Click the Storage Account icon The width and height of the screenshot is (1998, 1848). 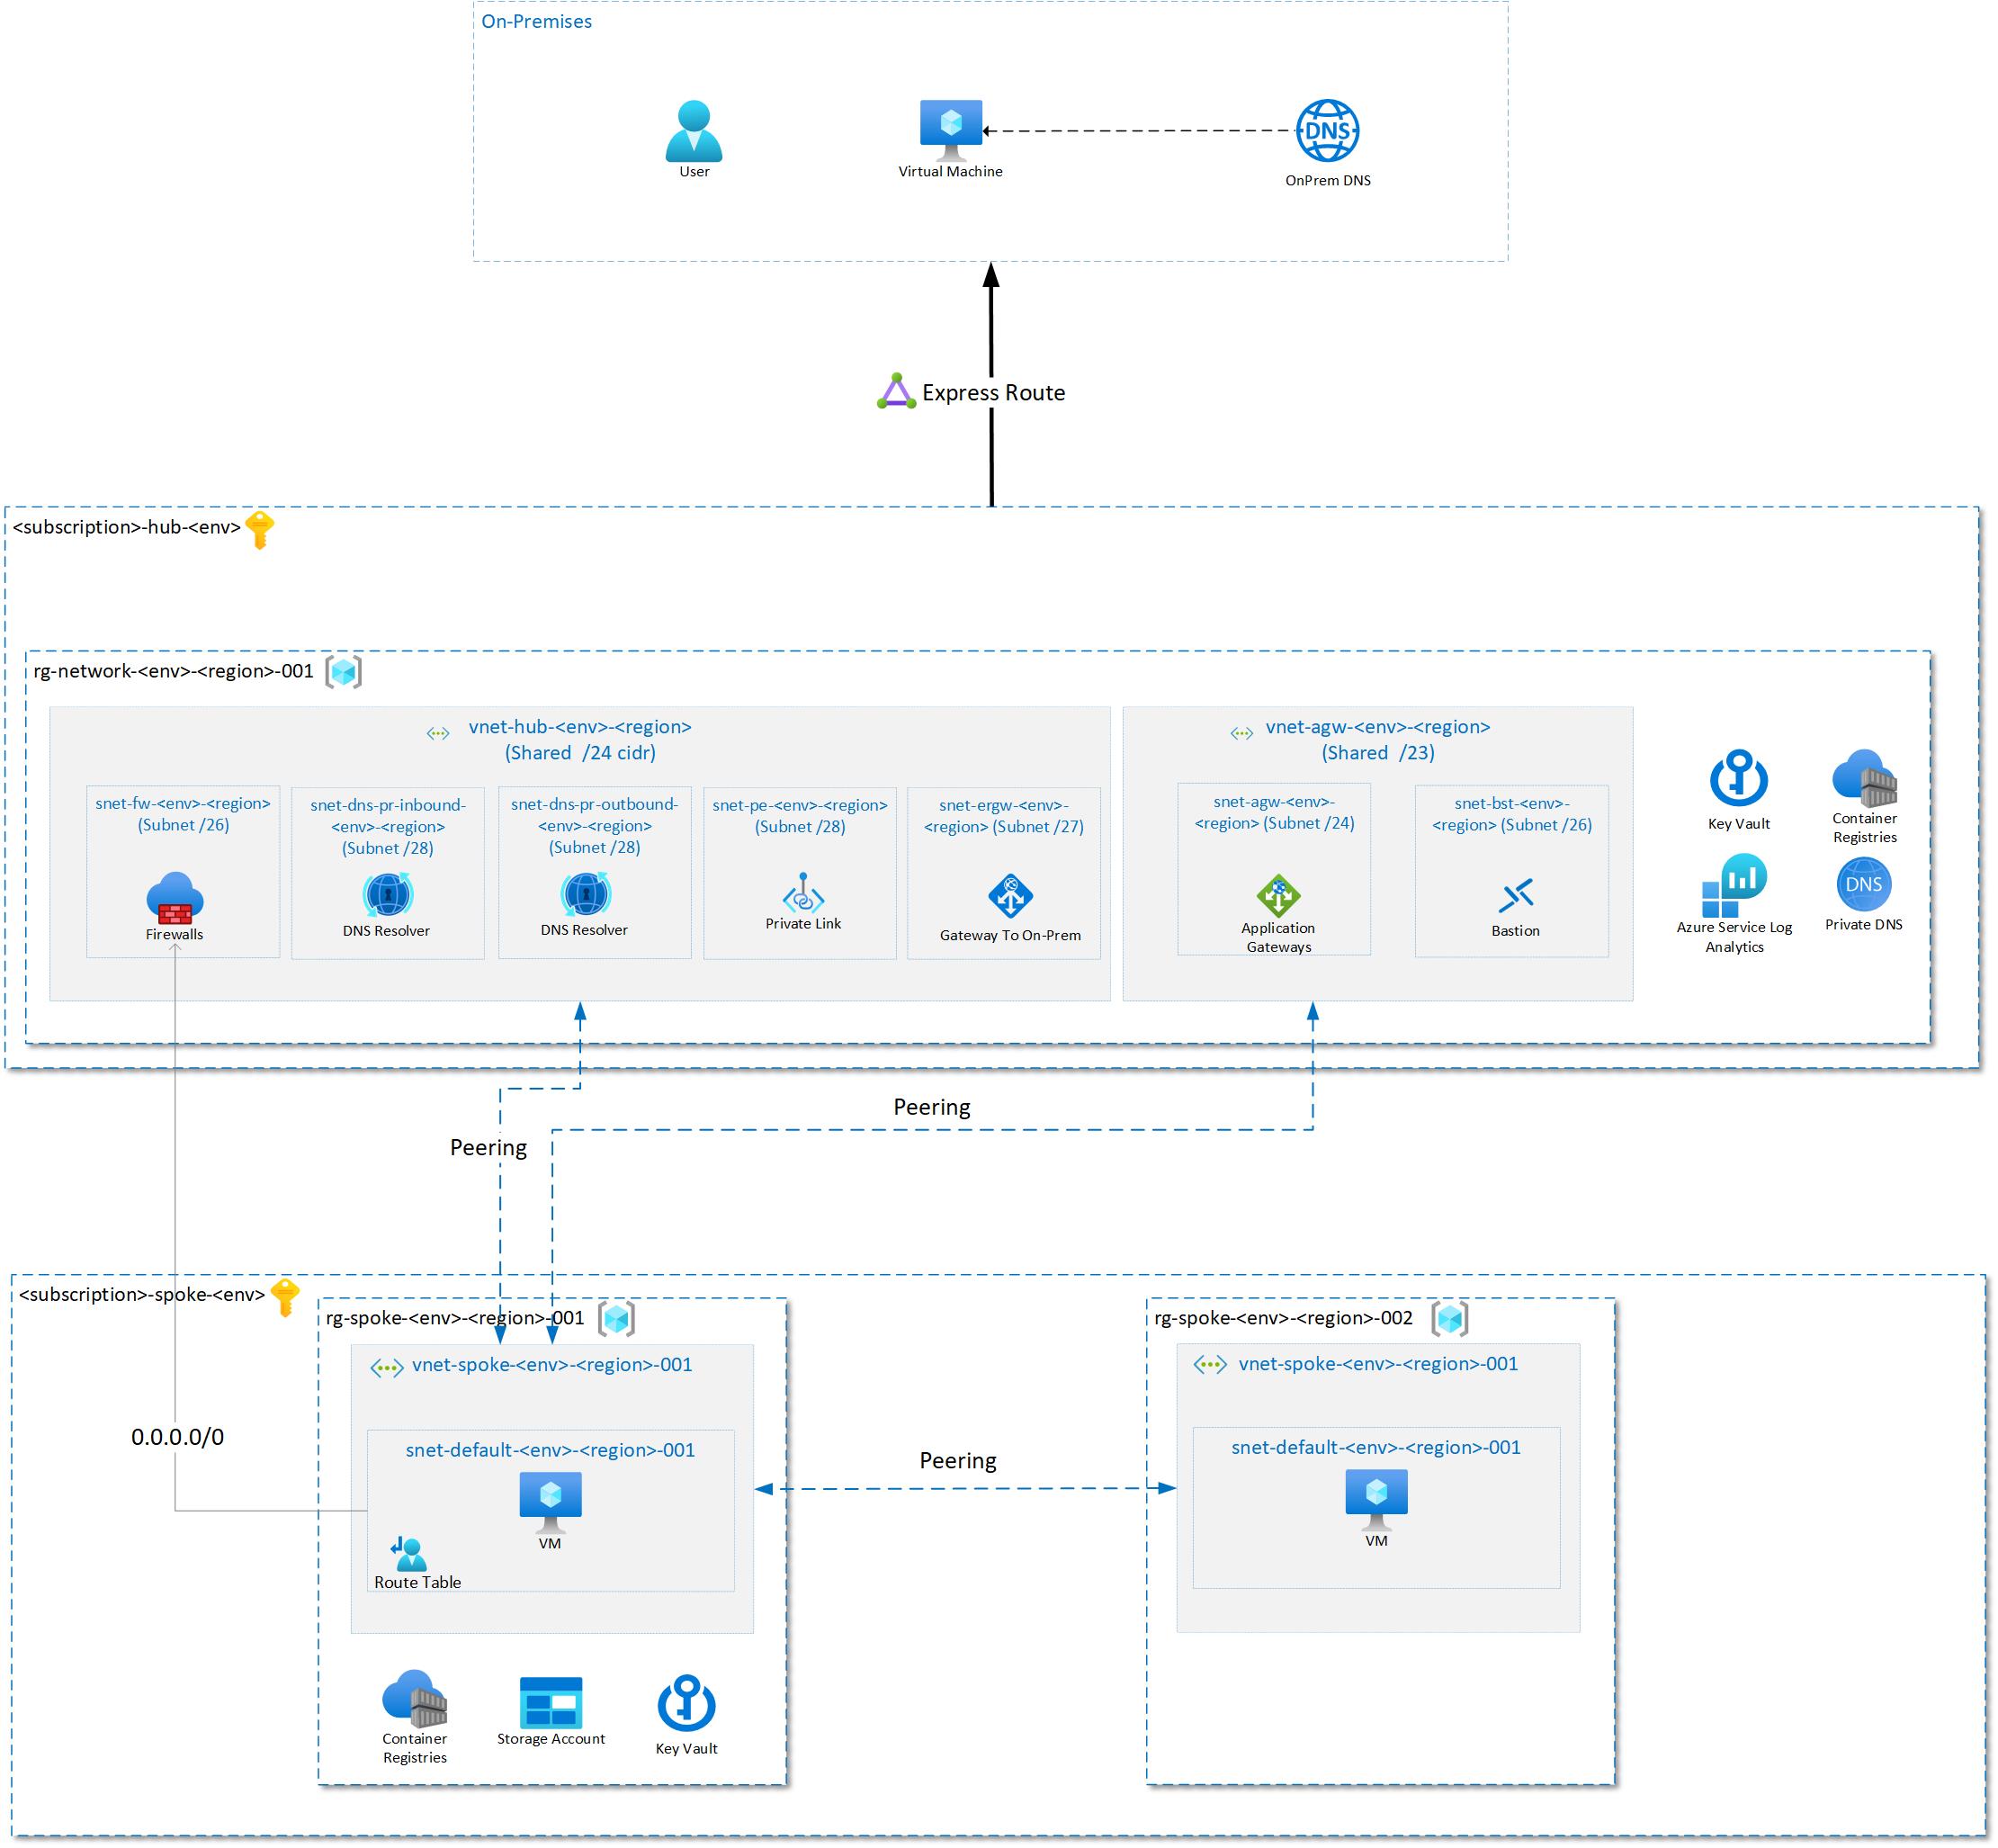(551, 1702)
